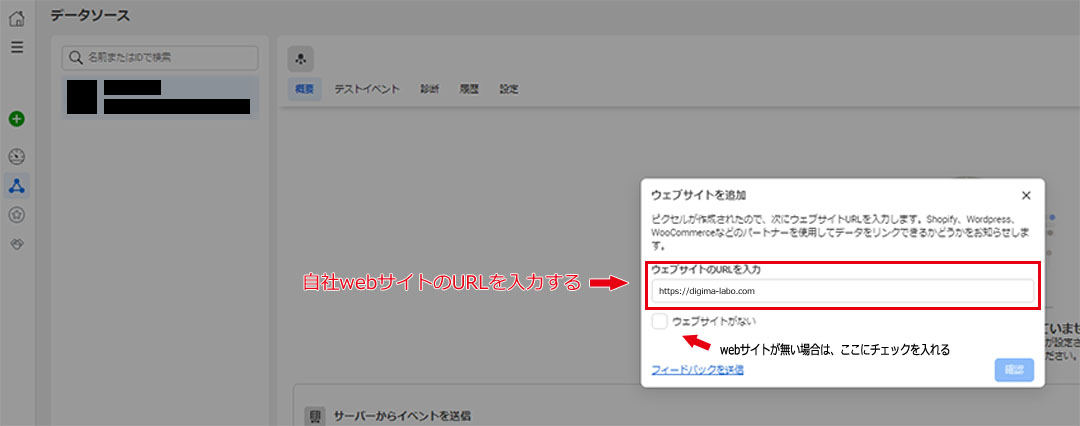Switch to the 概要 tab

click(x=304, y=89)
